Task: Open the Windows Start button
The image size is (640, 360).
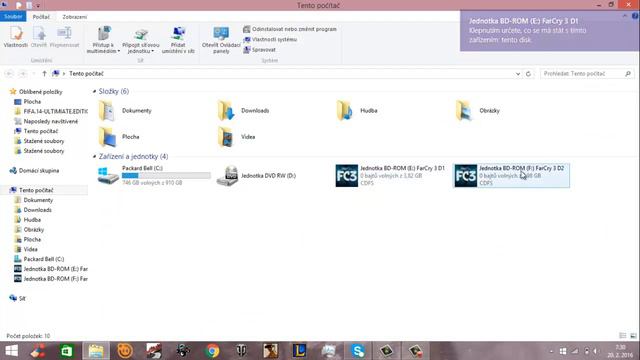Action: 11,351
